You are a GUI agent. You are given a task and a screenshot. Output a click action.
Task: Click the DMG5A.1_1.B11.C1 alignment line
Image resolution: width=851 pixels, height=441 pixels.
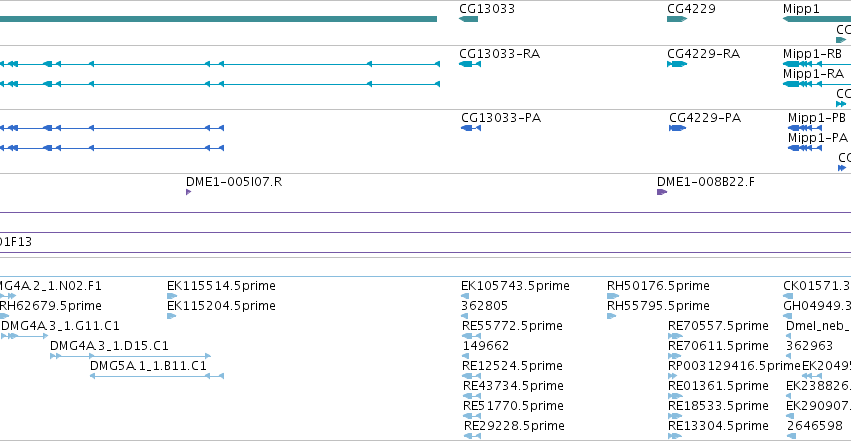(157, 376)
